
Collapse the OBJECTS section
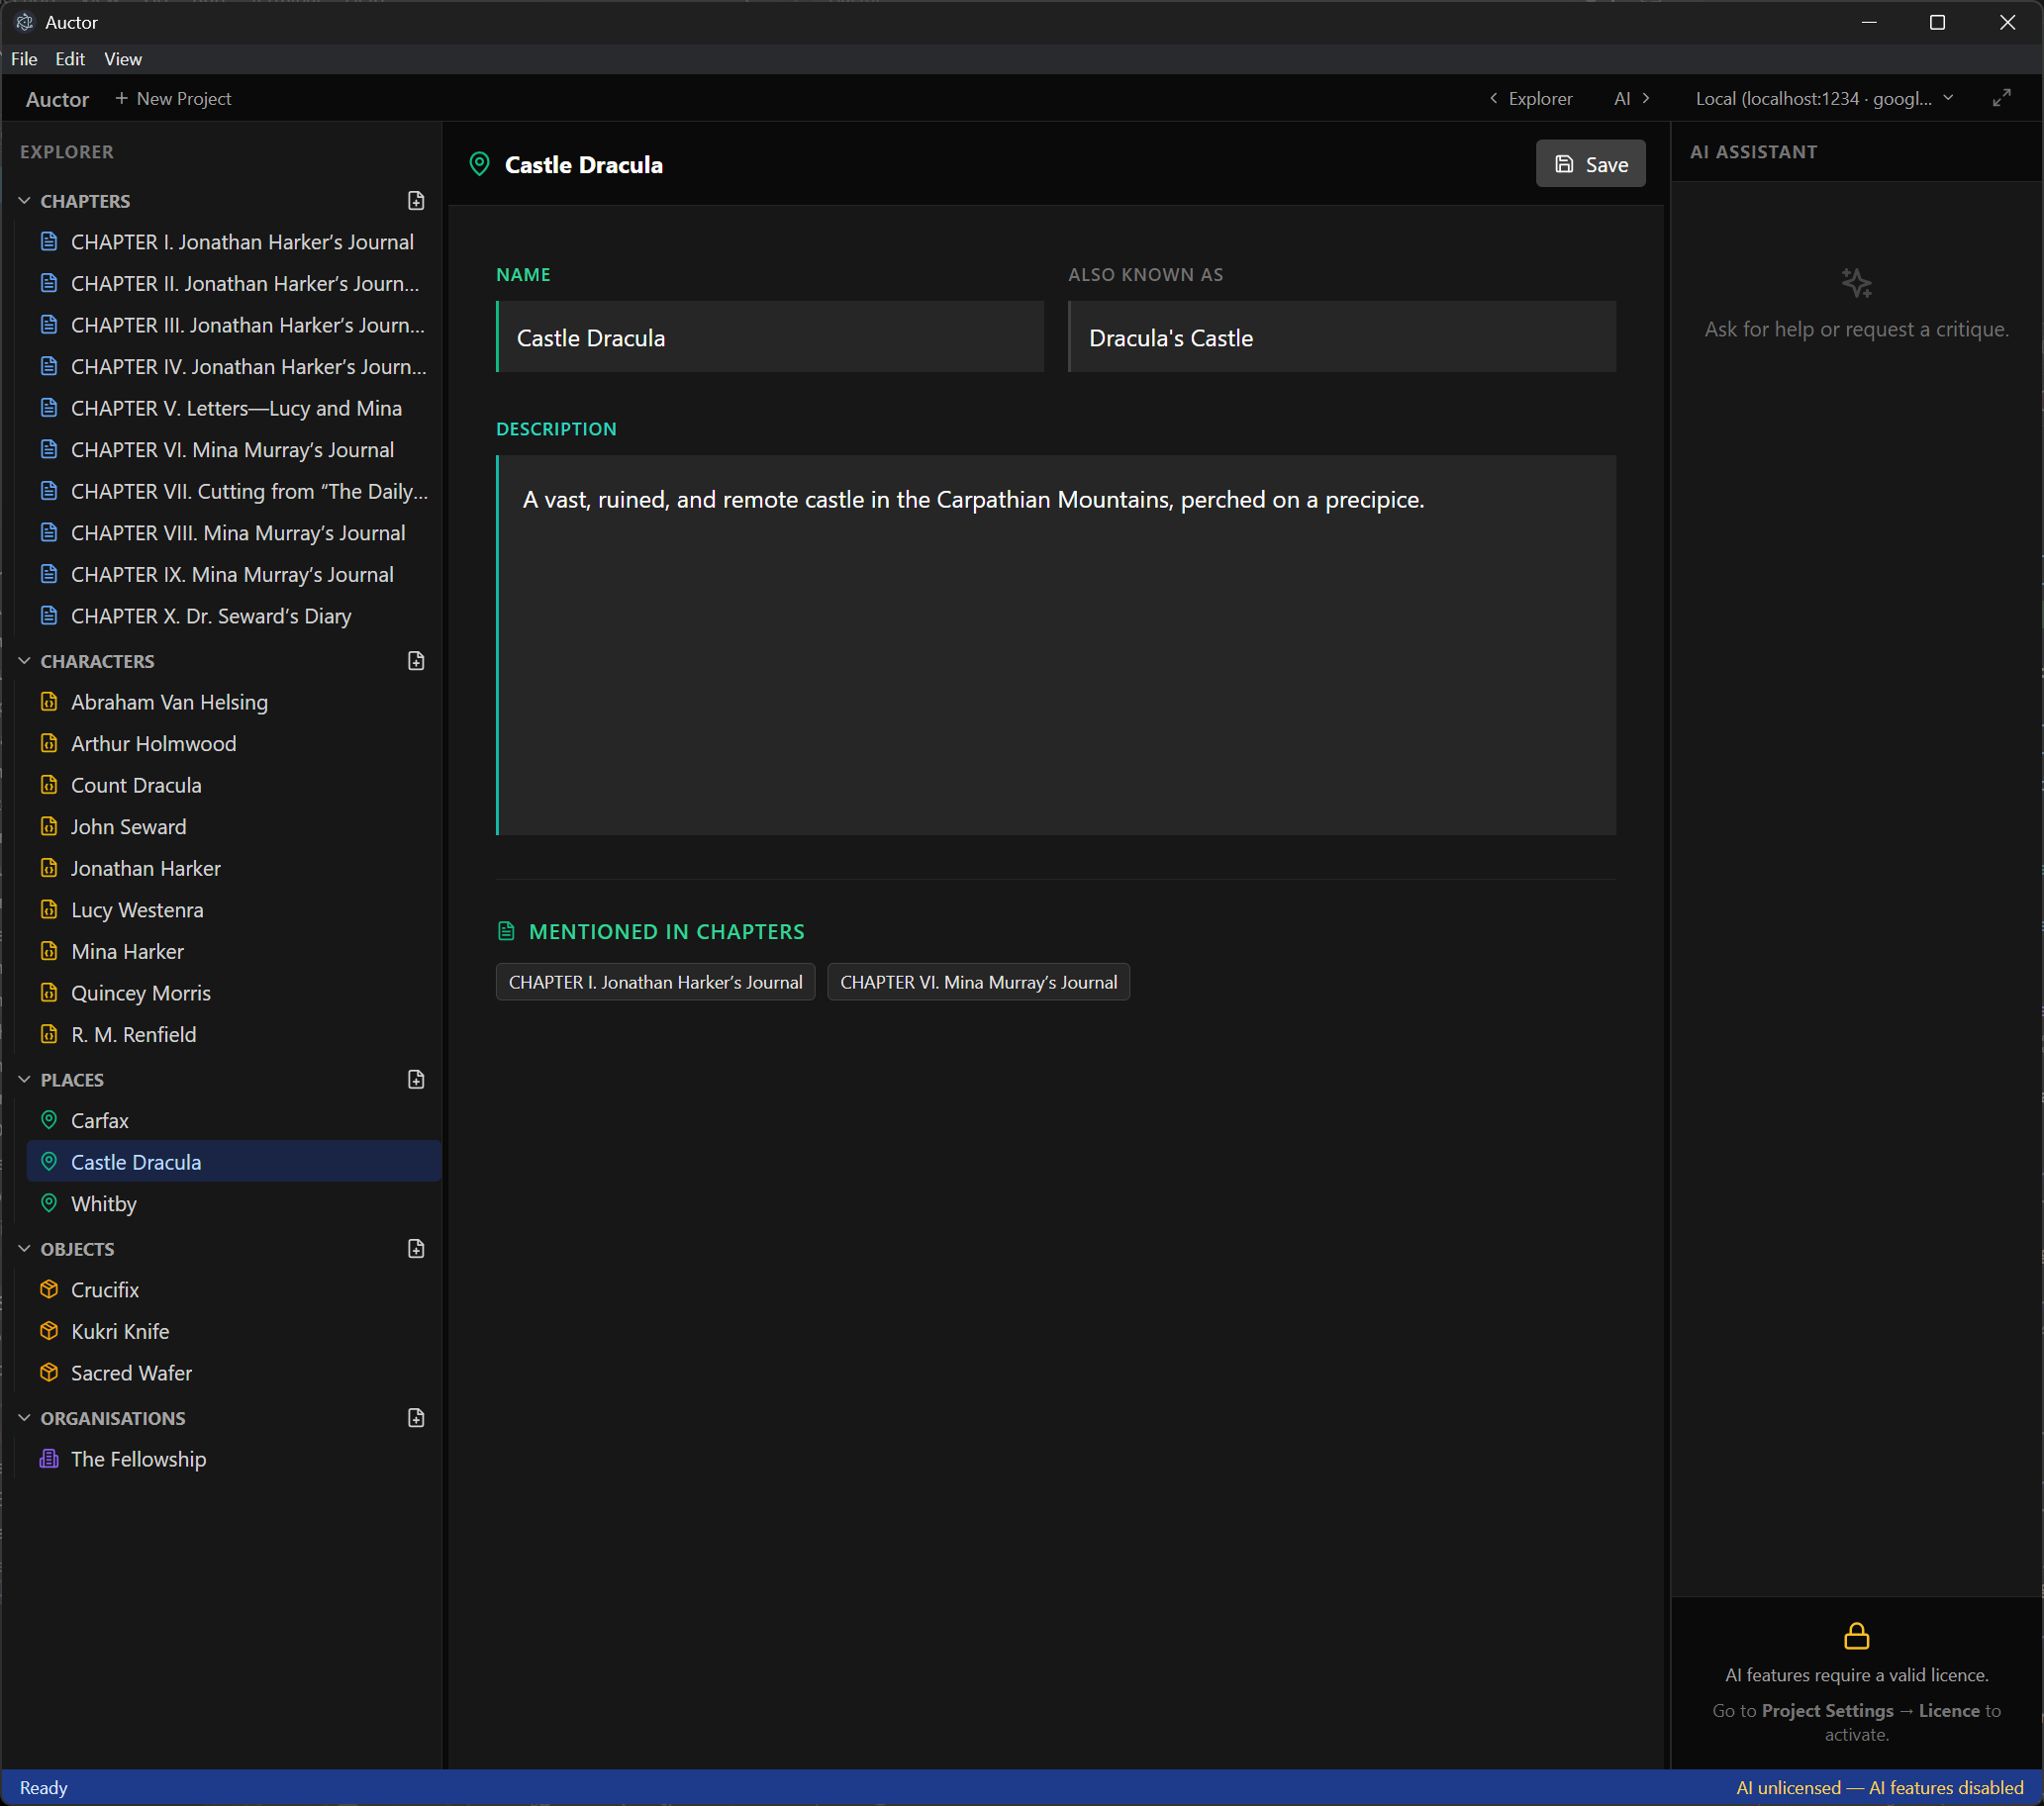[24, 1248]
